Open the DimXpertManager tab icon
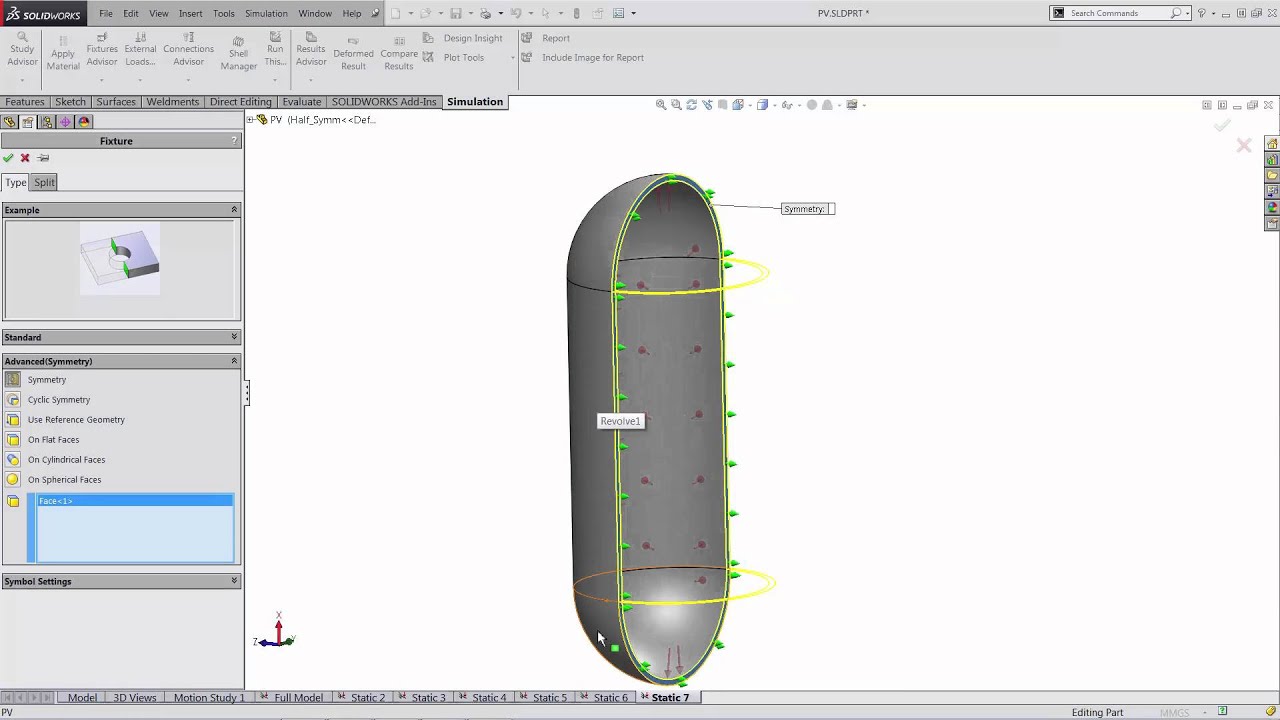 (65, 122)
